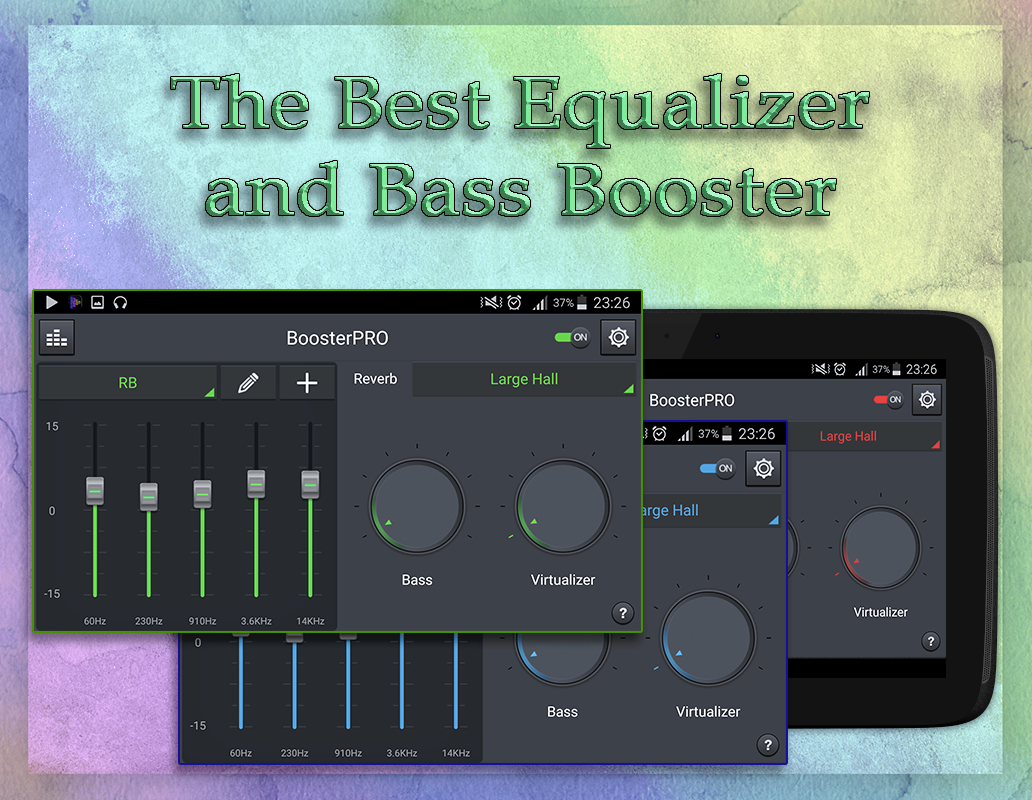The width and height of the screenshot is (1032, 800).
Task: Click the blue Bass knob
Action: (x=562, y=659)
